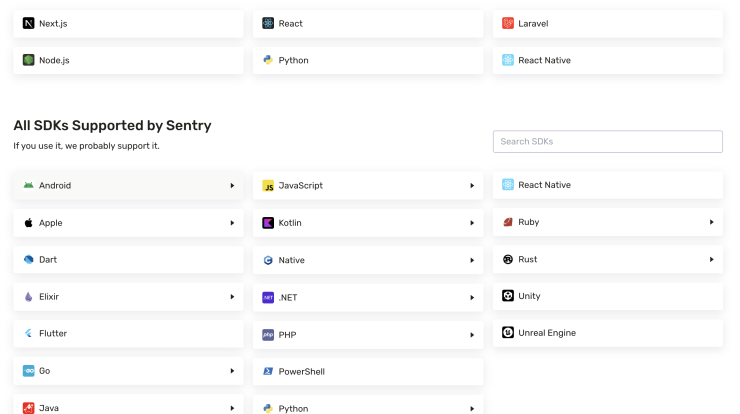
Task: Expand the Elixir SDK arrow
Action: click(x=232, y=297)
